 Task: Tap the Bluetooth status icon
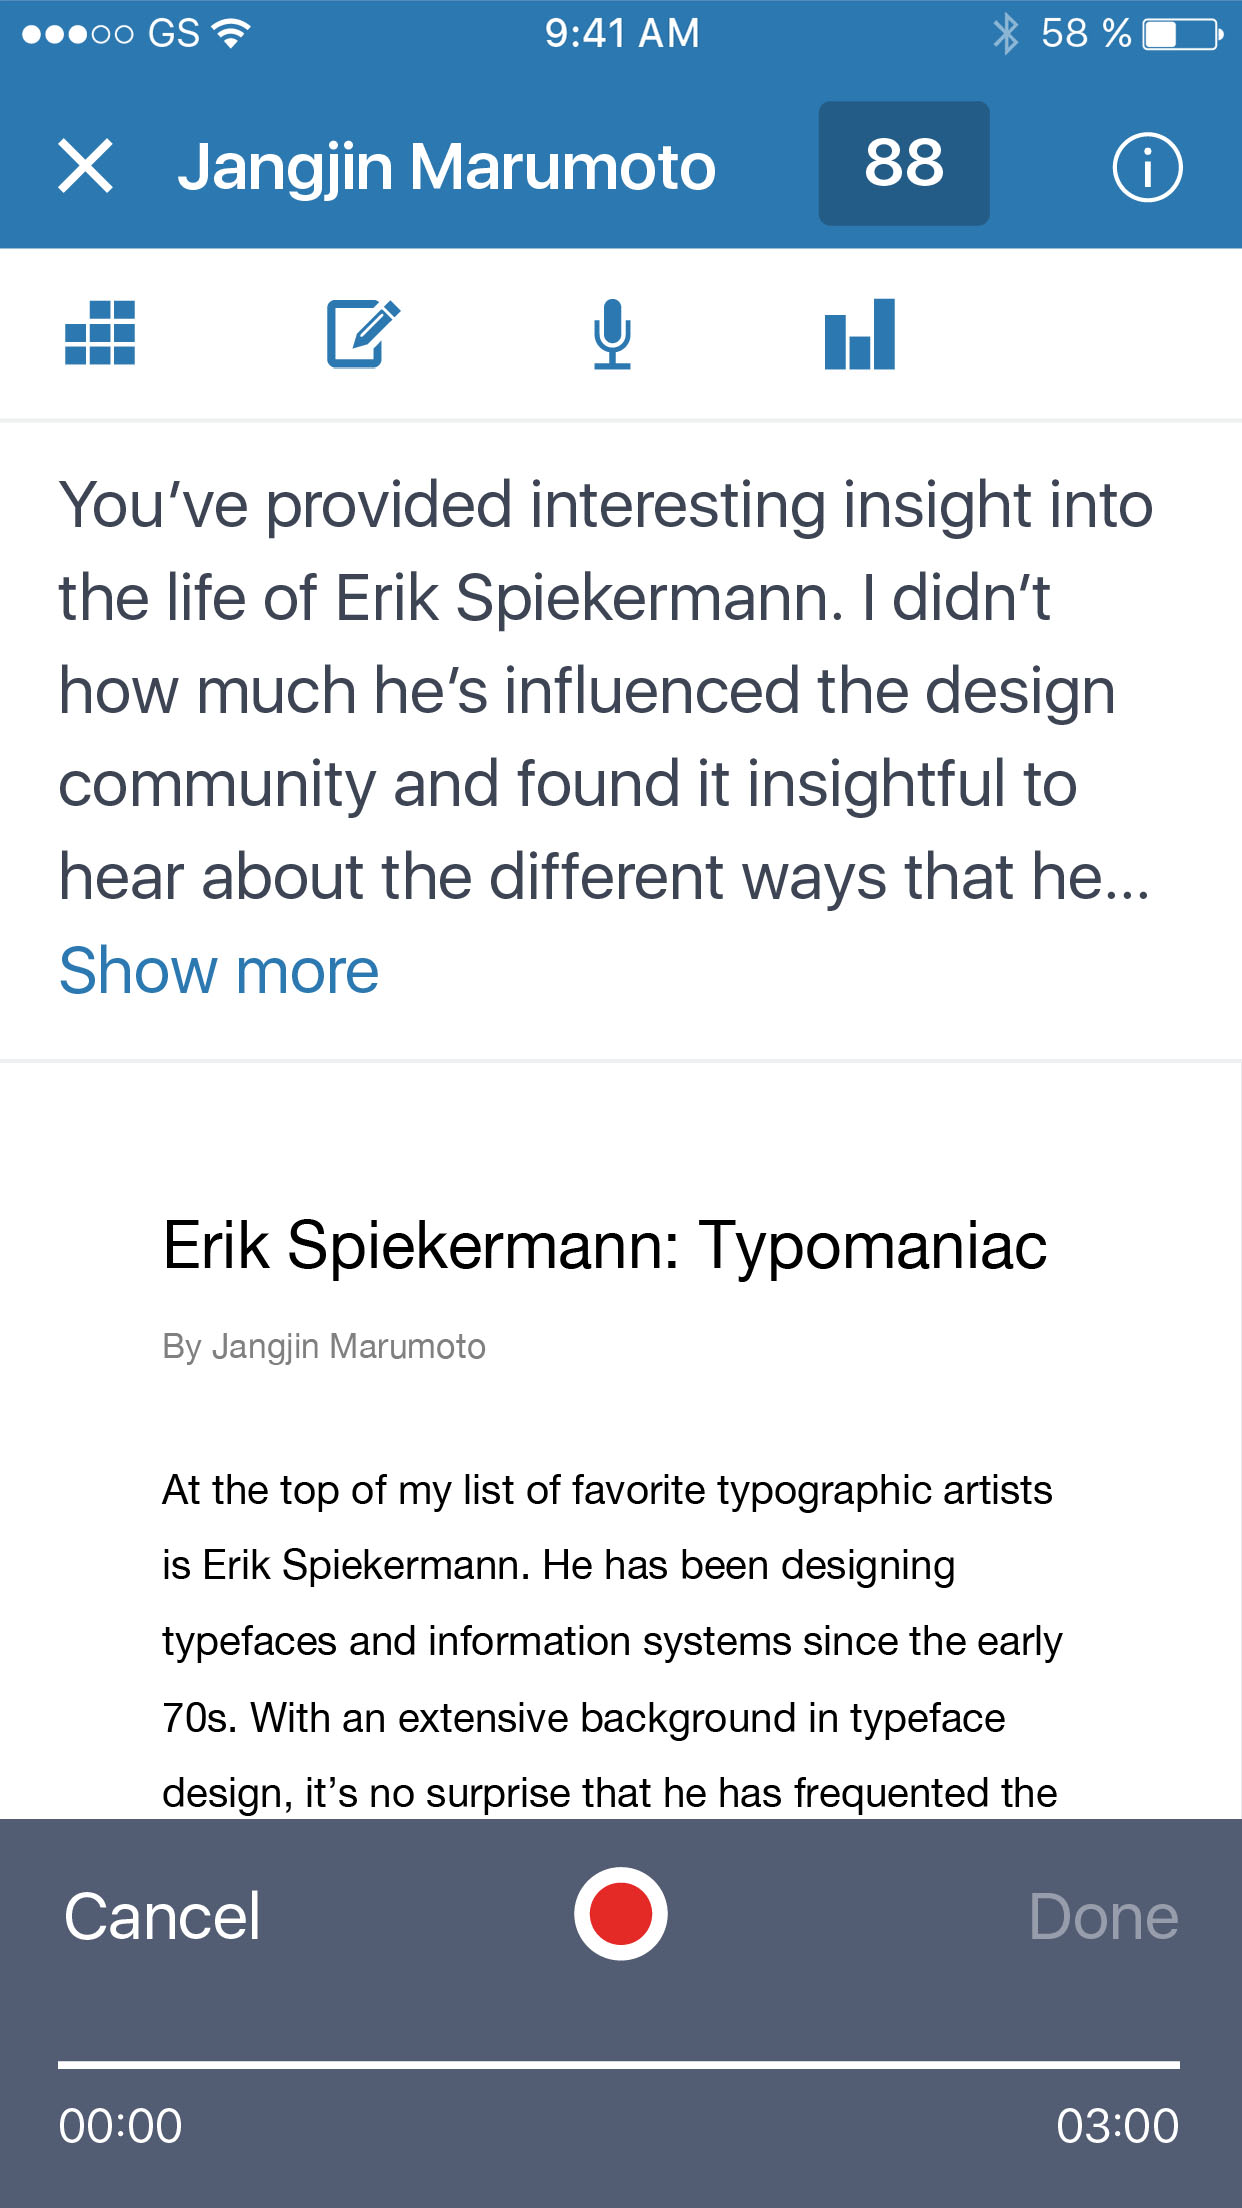tap(1005, 34)
